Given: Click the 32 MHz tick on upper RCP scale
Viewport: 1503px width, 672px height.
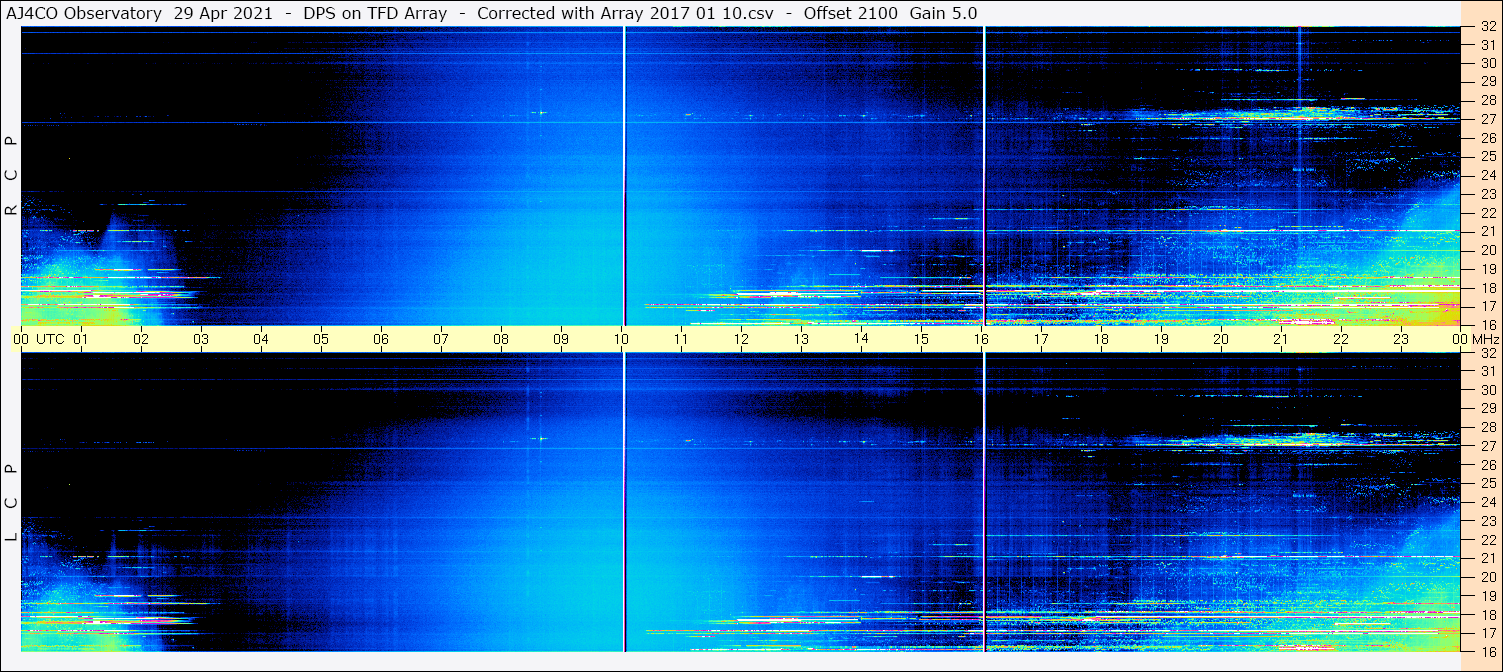Looking at the screenshot, I should [1487, 27].
